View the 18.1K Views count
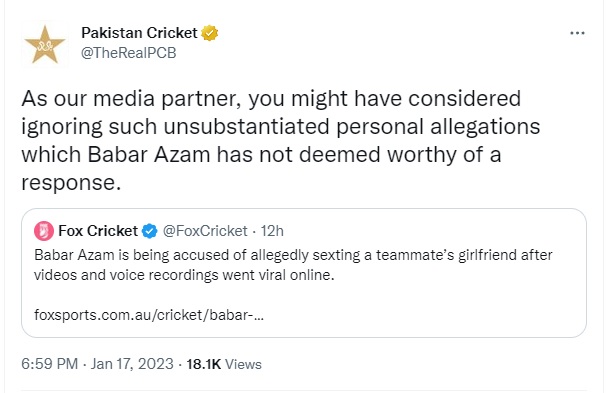609x393 pixels. click(224, 364)
